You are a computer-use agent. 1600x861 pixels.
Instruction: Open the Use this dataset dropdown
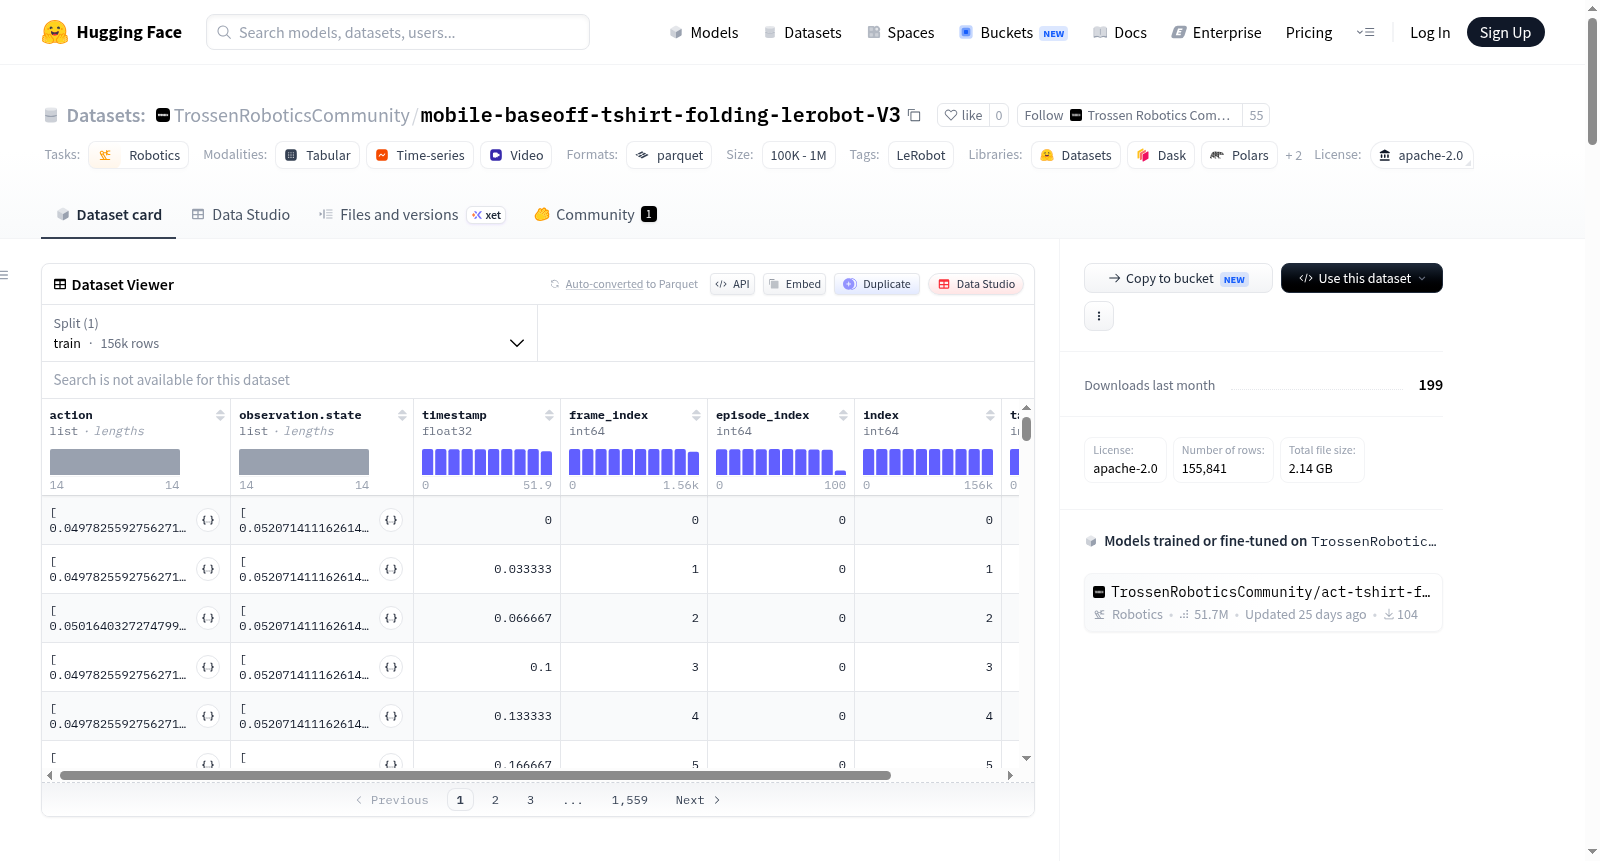click(1362, 278)
